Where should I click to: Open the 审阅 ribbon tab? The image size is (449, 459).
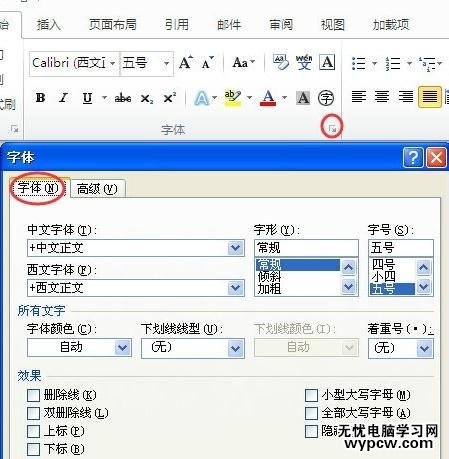point(281,24)
